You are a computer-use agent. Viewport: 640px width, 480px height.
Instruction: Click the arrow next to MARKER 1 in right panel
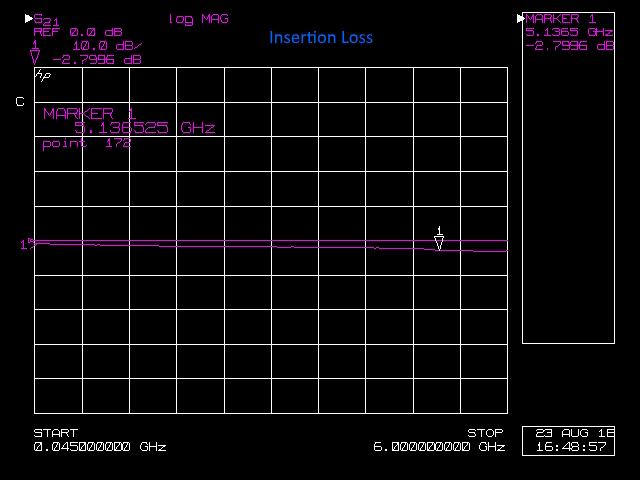tap(520, 18)
